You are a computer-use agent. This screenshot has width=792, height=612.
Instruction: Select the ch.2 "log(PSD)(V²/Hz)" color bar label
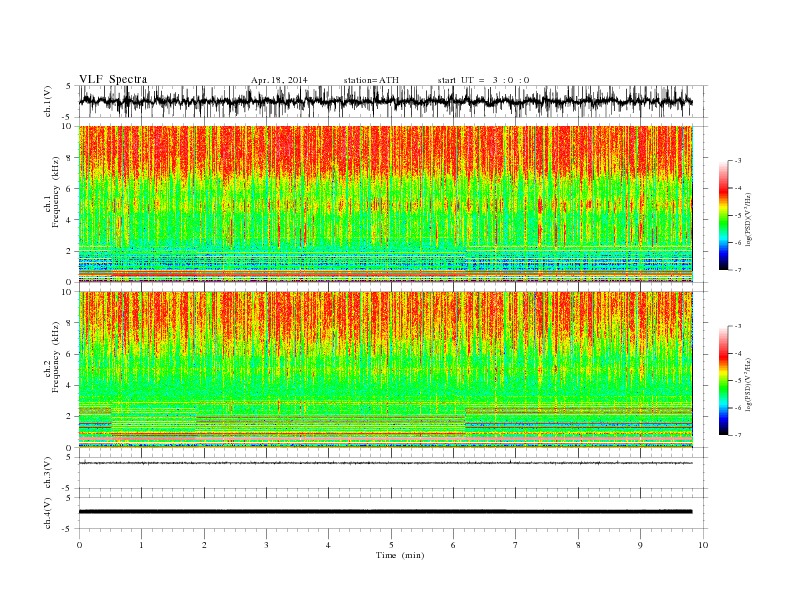749,384
